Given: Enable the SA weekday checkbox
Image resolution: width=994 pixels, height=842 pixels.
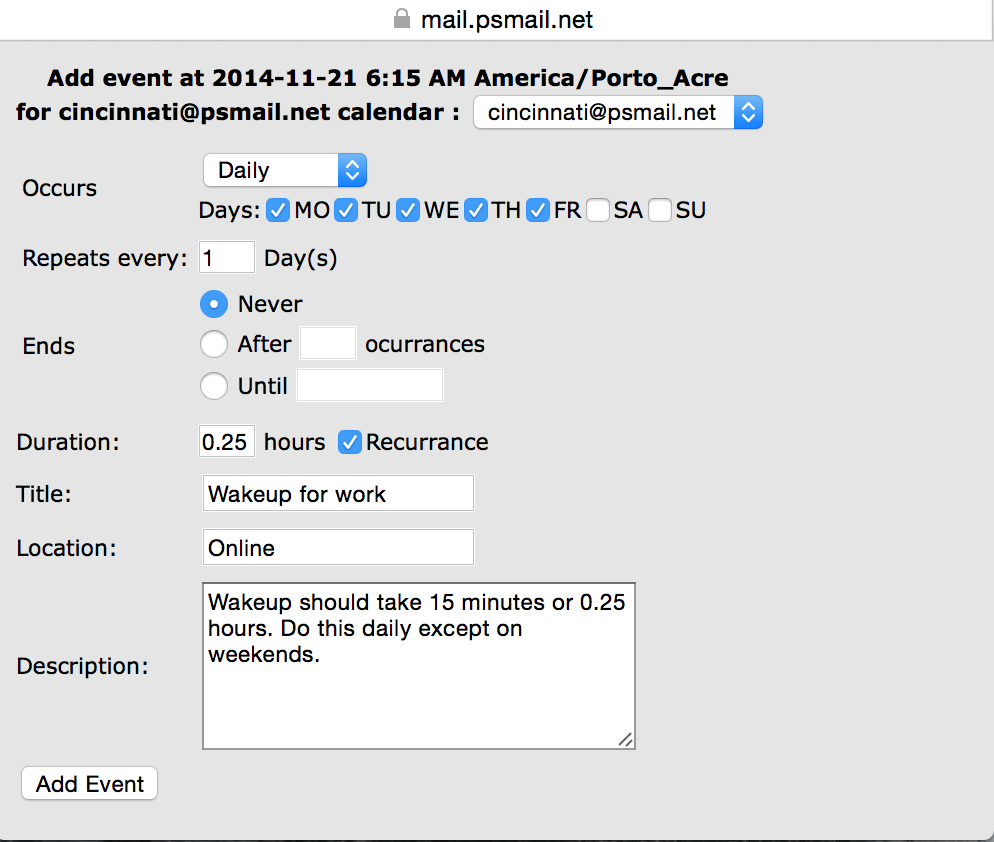Looking at the screenshot, I should point(597,210).
